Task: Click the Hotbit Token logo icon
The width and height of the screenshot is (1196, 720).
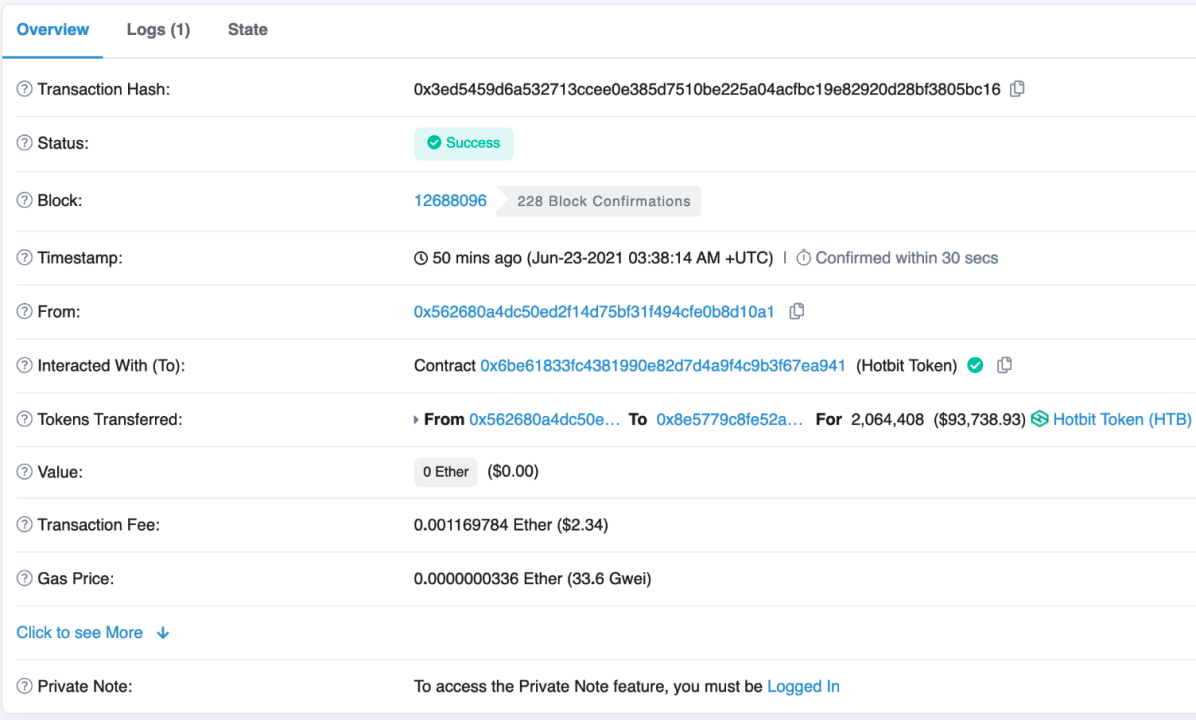Action: pyautogui.click(x=1040, y=420)
